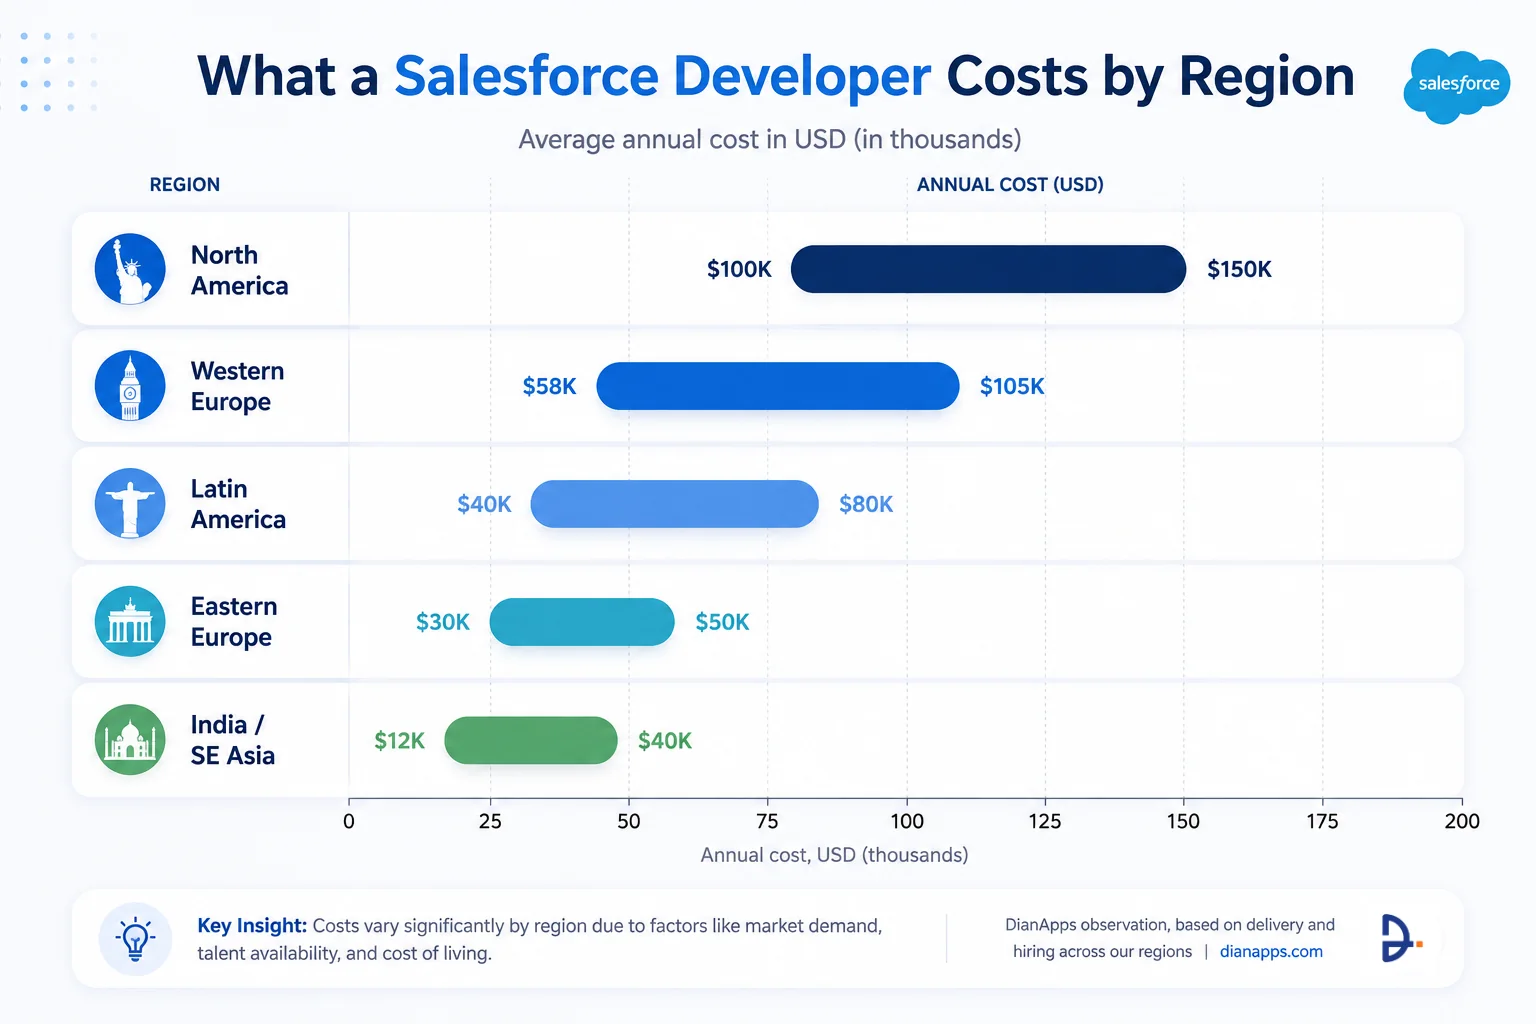Click the 'Annual cost, USD (thousands)' axis title
Screen dimensions: 1536x1024
click(x=834, y=855)
